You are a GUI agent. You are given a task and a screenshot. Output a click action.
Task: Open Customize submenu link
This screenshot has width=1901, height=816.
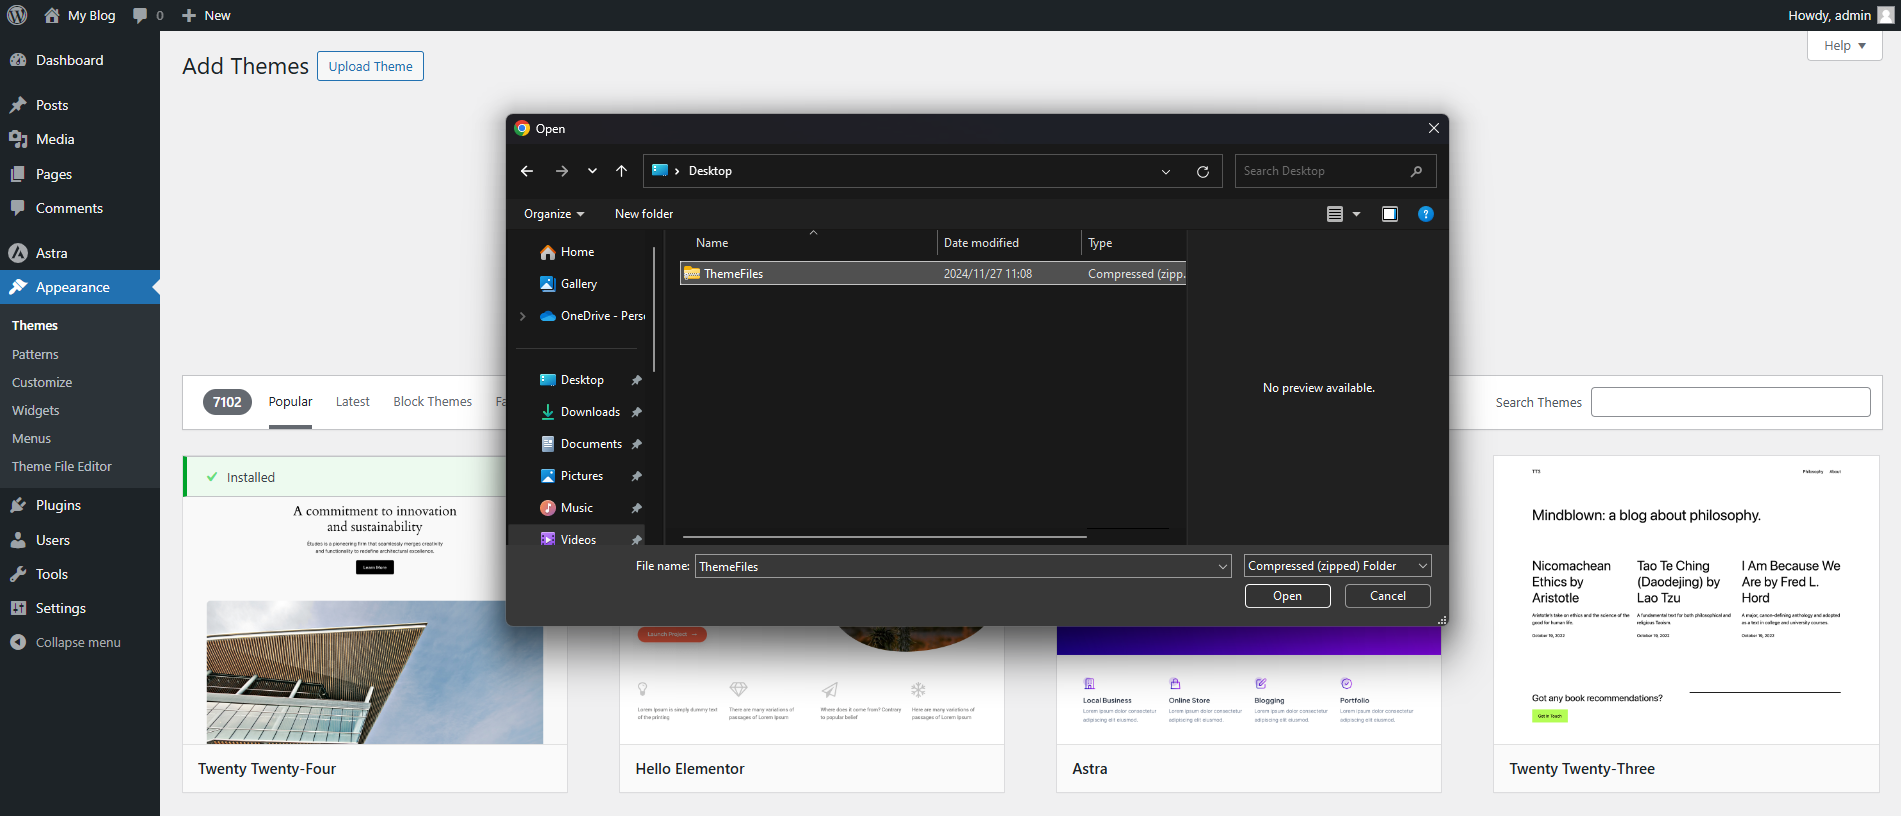42,382
